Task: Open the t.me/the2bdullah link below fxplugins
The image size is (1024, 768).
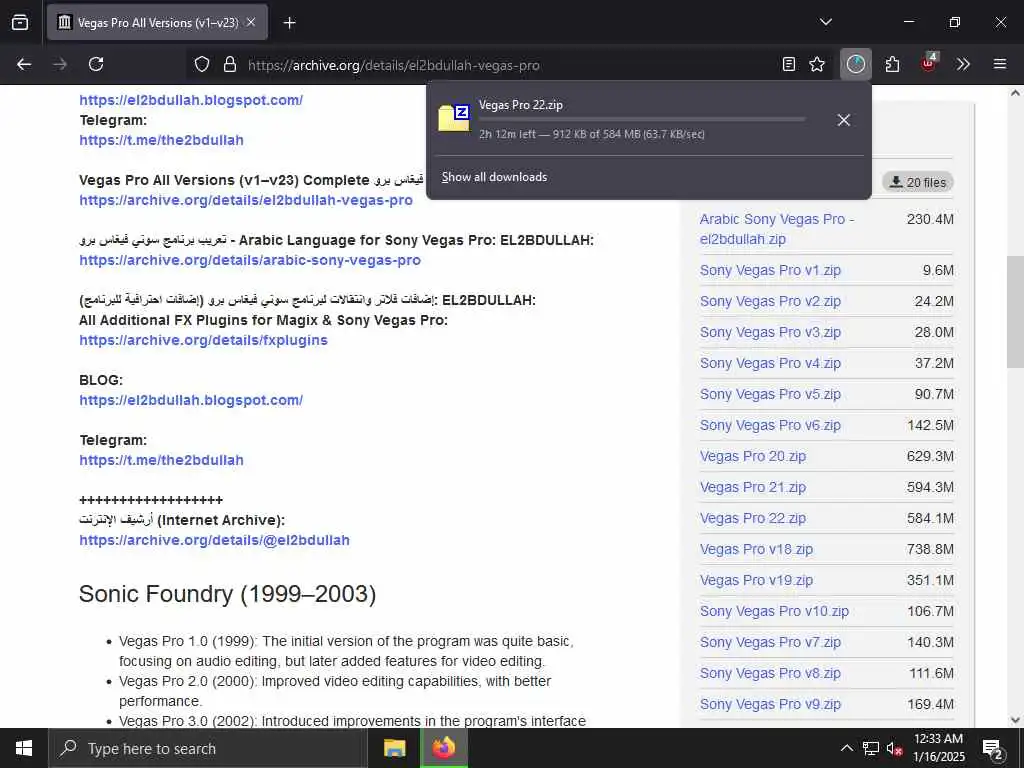Action: (x=161, y=460)
